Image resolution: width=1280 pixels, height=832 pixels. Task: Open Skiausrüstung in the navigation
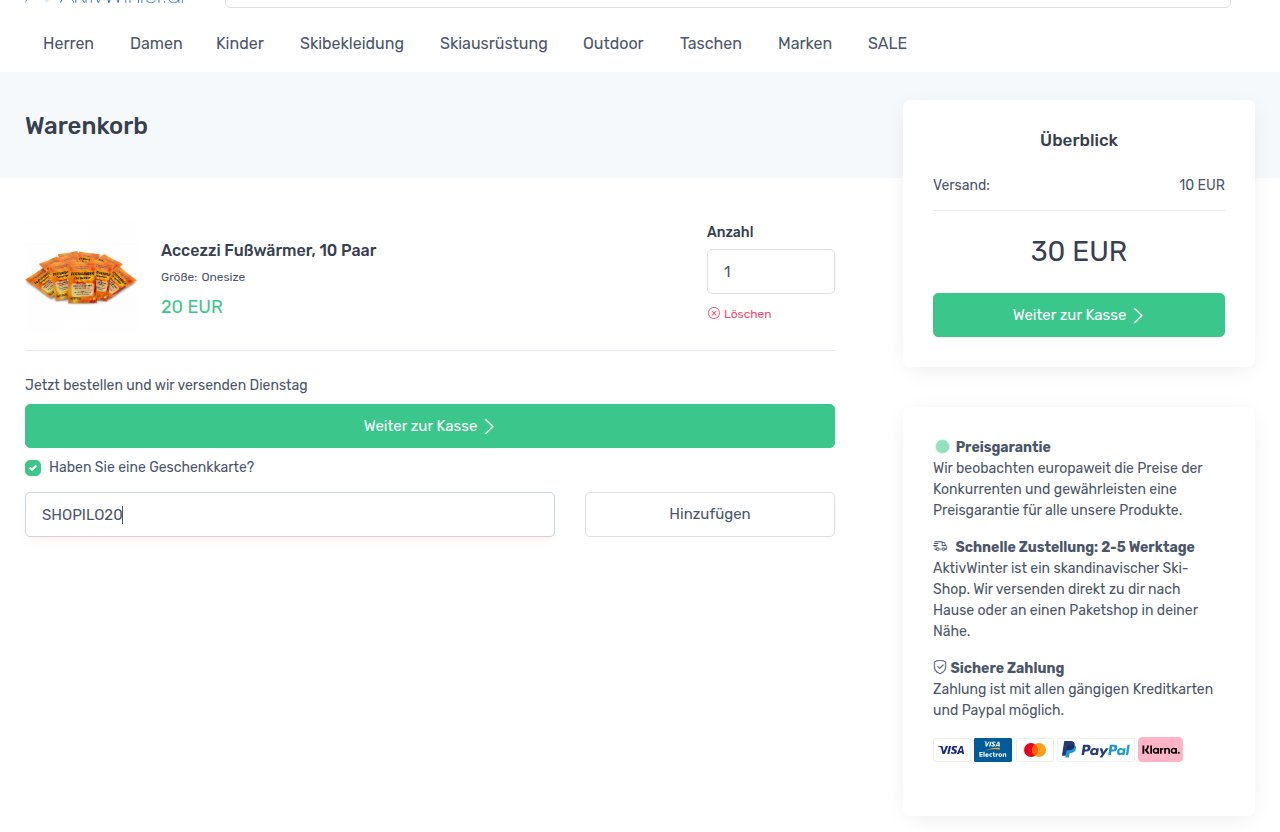pyautogui.click(x=494, y=43)
